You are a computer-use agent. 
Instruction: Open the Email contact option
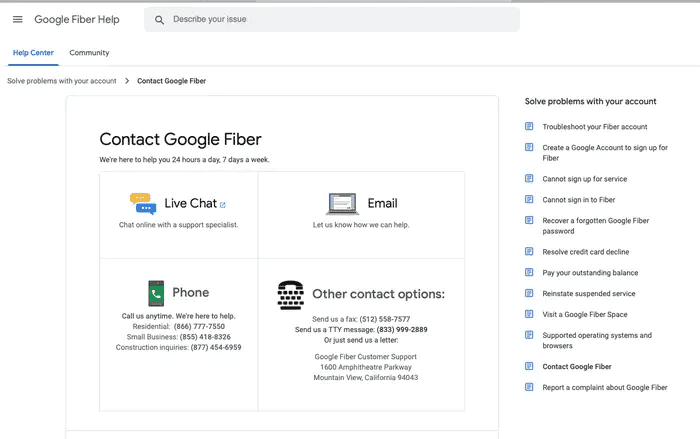[383, 204]
